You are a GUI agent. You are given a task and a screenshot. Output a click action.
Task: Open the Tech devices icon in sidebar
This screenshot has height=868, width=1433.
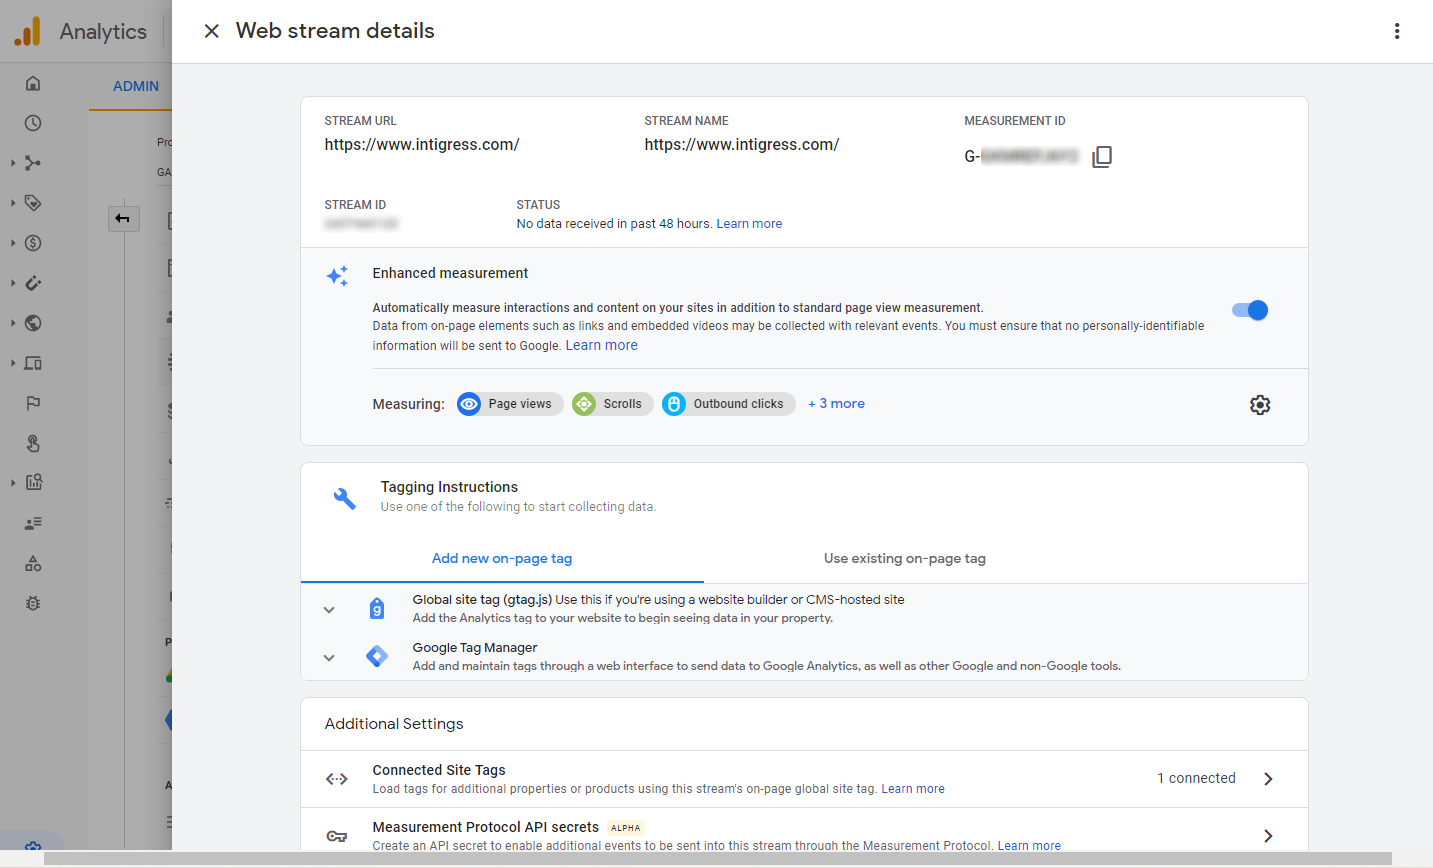tap(33, 363)
